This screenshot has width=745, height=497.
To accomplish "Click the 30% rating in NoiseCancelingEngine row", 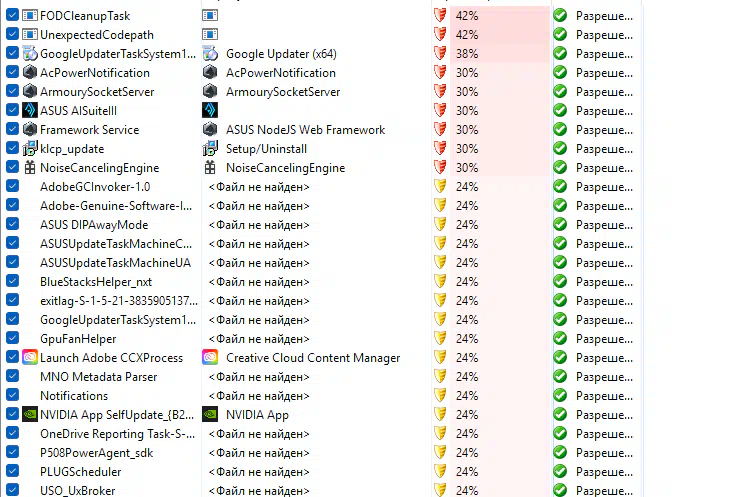I will [467, 168].
